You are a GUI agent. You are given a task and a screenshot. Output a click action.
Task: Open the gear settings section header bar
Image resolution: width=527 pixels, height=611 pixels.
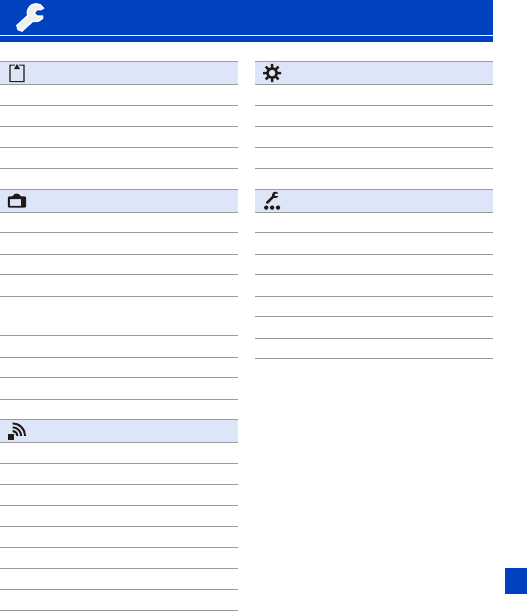point(374,73)
